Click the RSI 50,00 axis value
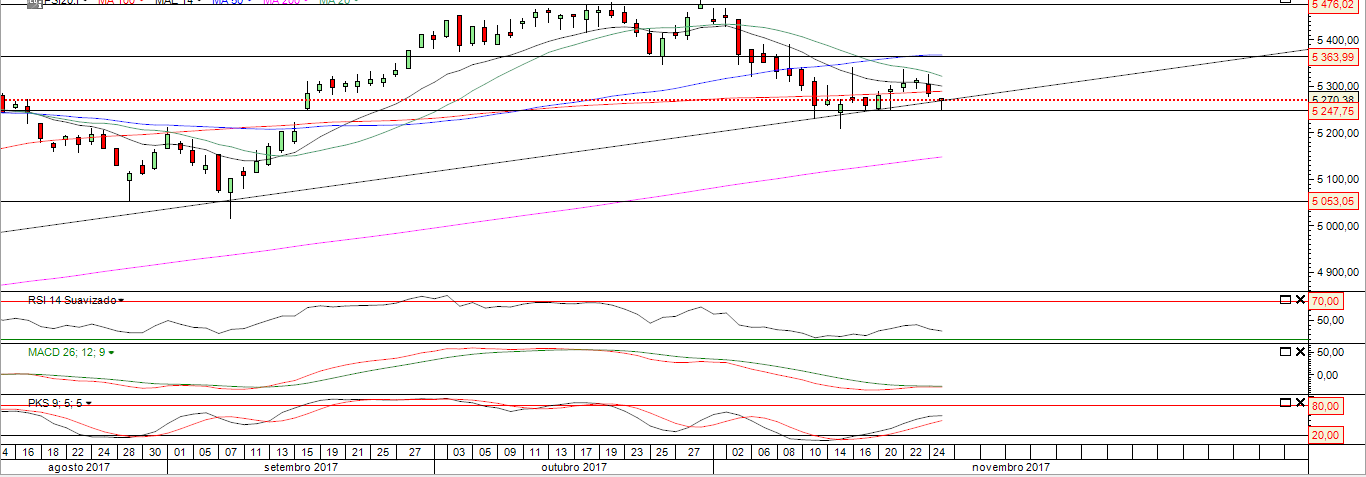Viewport: 1366px width, 477px height. (x=1330, y=320)
